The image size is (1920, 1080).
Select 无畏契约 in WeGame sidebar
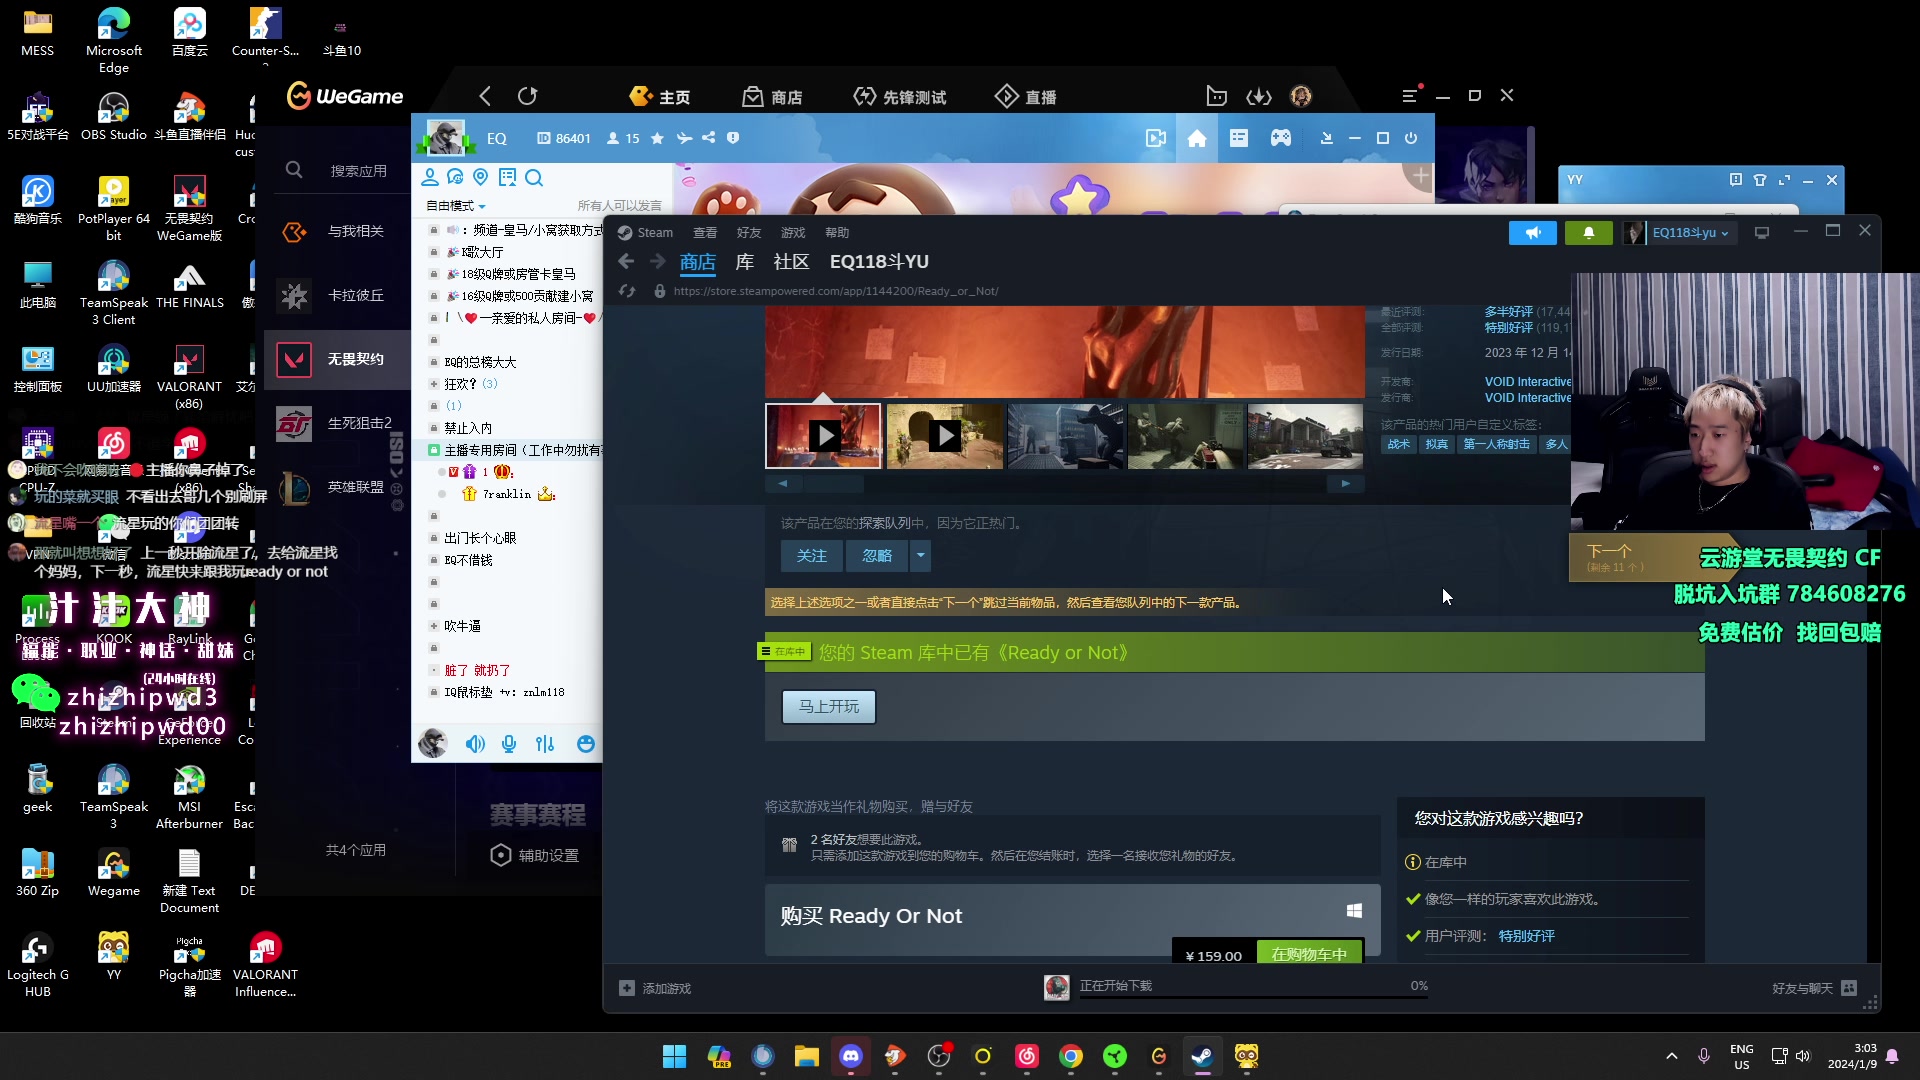coord(338,359)
